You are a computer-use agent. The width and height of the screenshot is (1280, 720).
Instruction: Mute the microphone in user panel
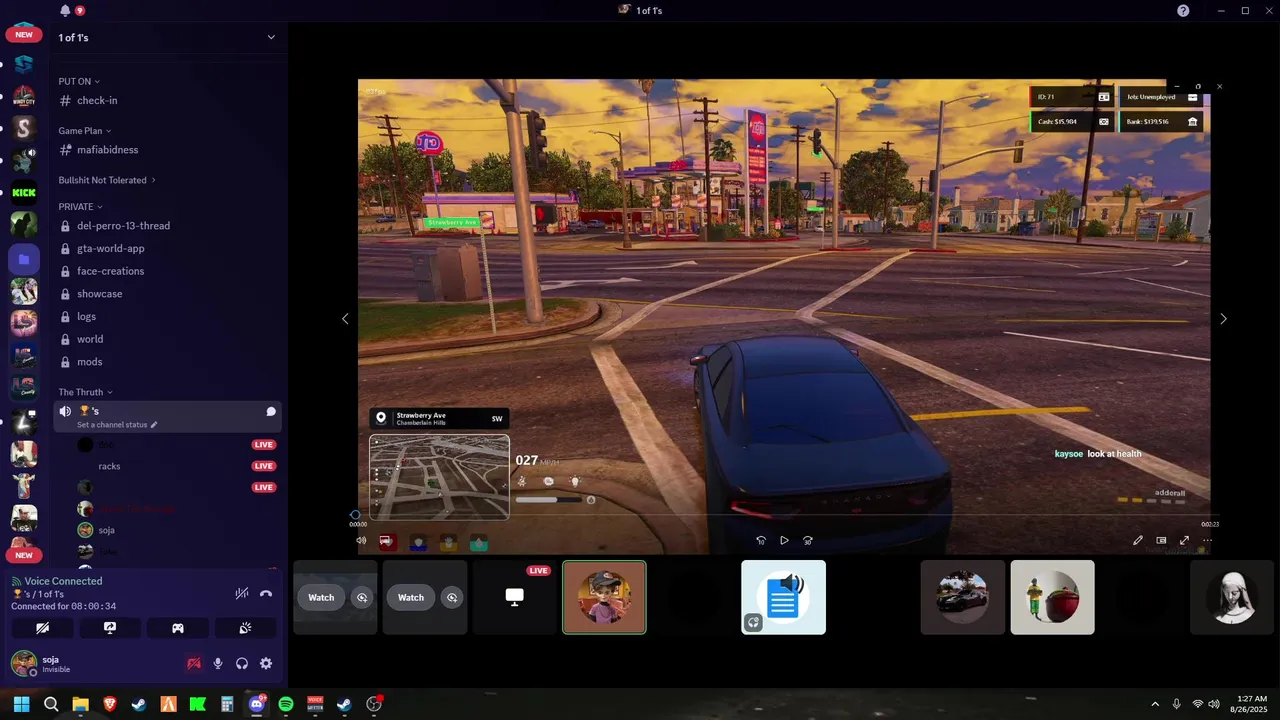click(218, 663)
